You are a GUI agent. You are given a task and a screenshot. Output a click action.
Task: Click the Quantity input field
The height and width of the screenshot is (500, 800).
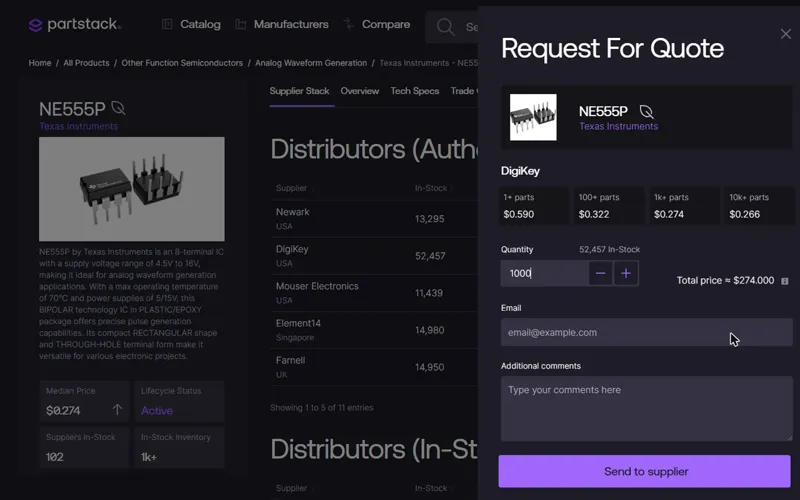point(544,273)
